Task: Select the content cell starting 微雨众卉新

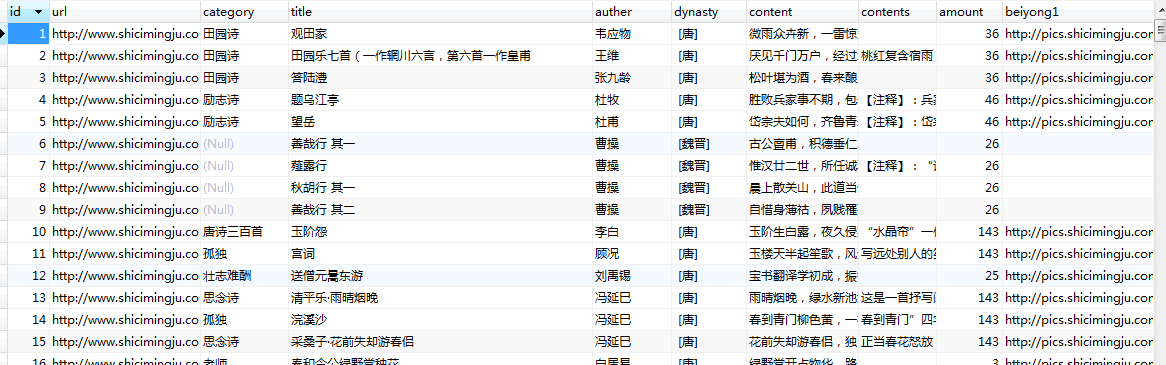Action: click(x=802, y=33)
